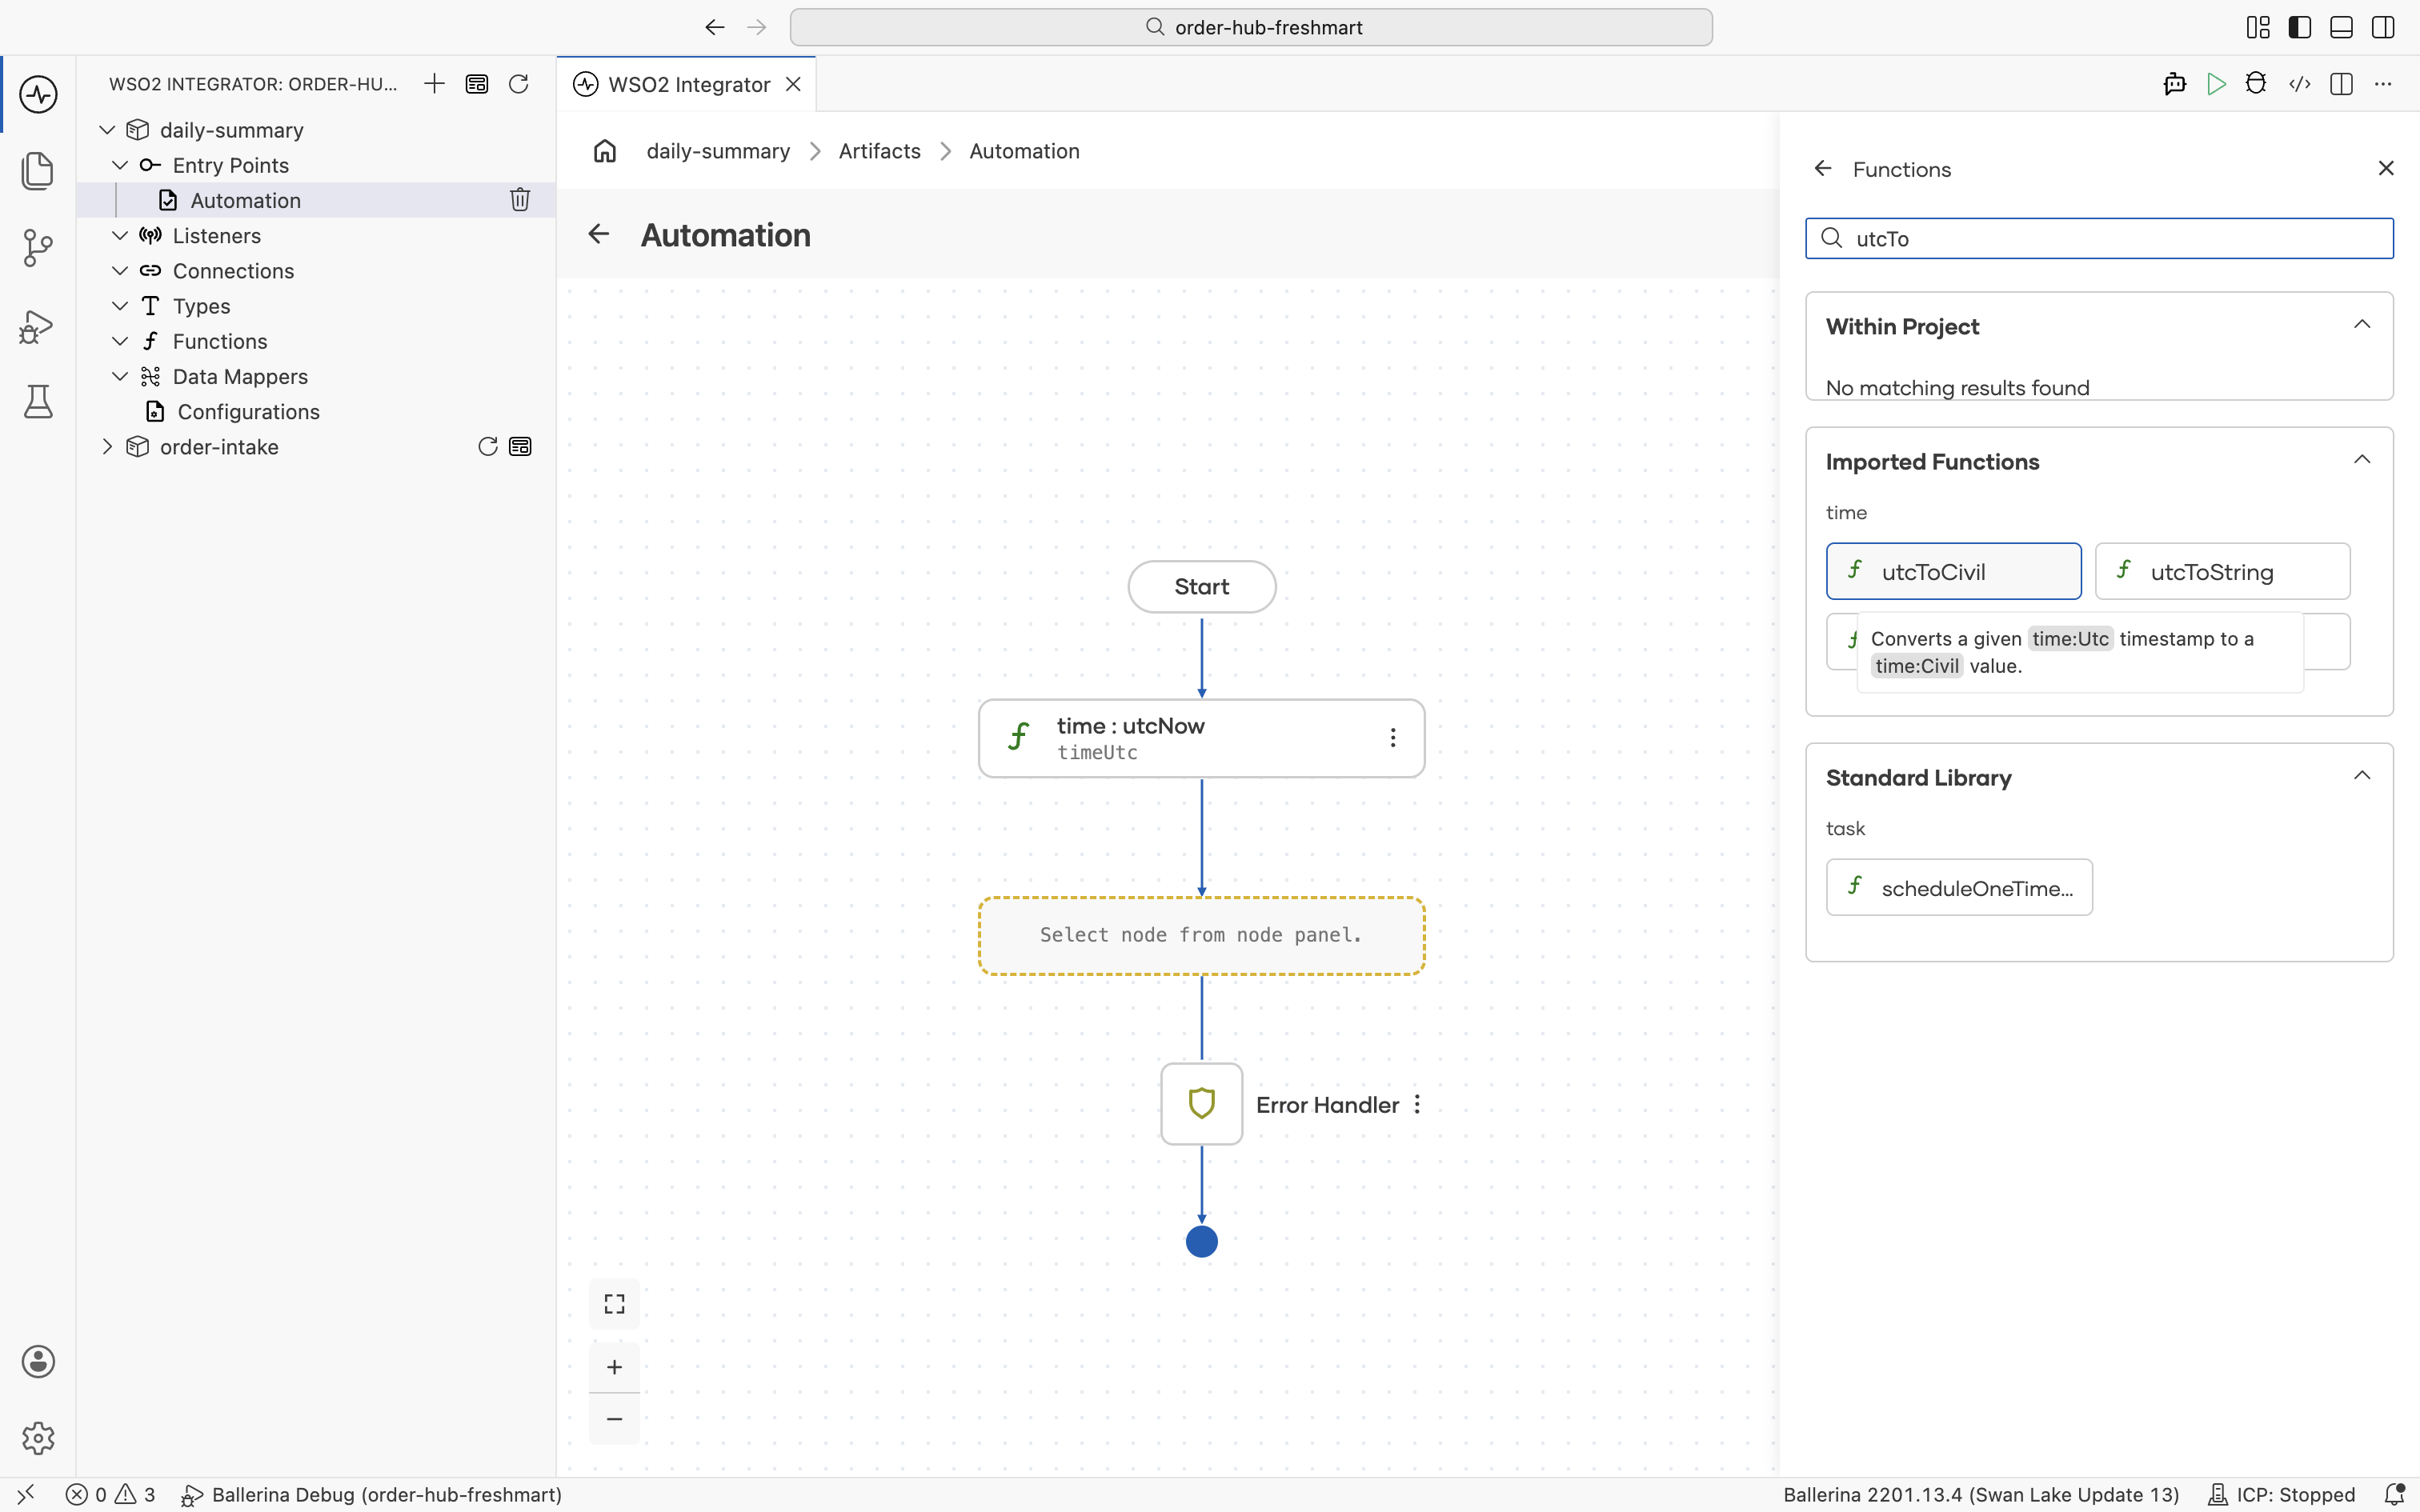This screenshot has width=2420, height=1512.
Task: Open Connections in the project tree
Action: click(233, 271)
